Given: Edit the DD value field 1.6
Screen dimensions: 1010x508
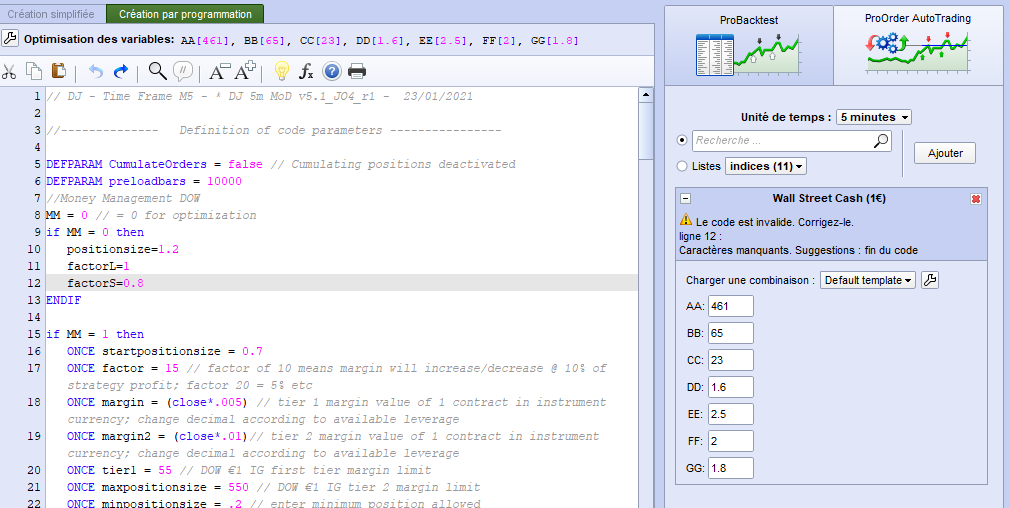Looking at the screenshot, I should 730,388.
